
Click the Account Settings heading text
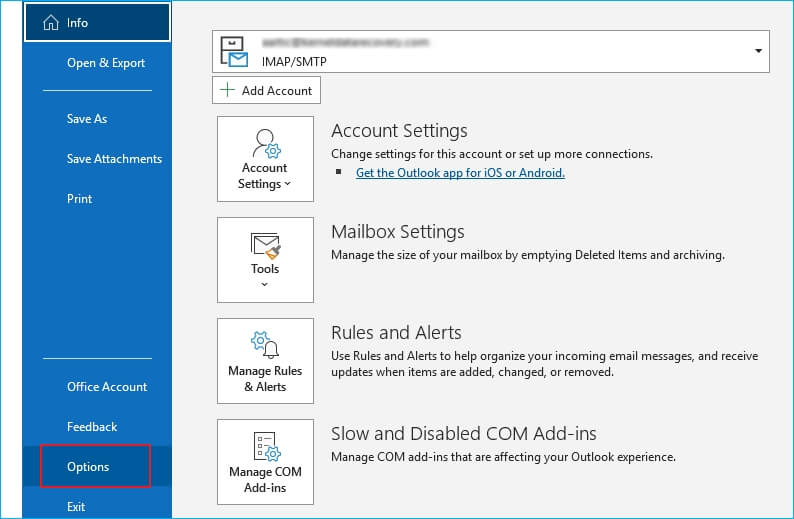[x=399, y=131]
